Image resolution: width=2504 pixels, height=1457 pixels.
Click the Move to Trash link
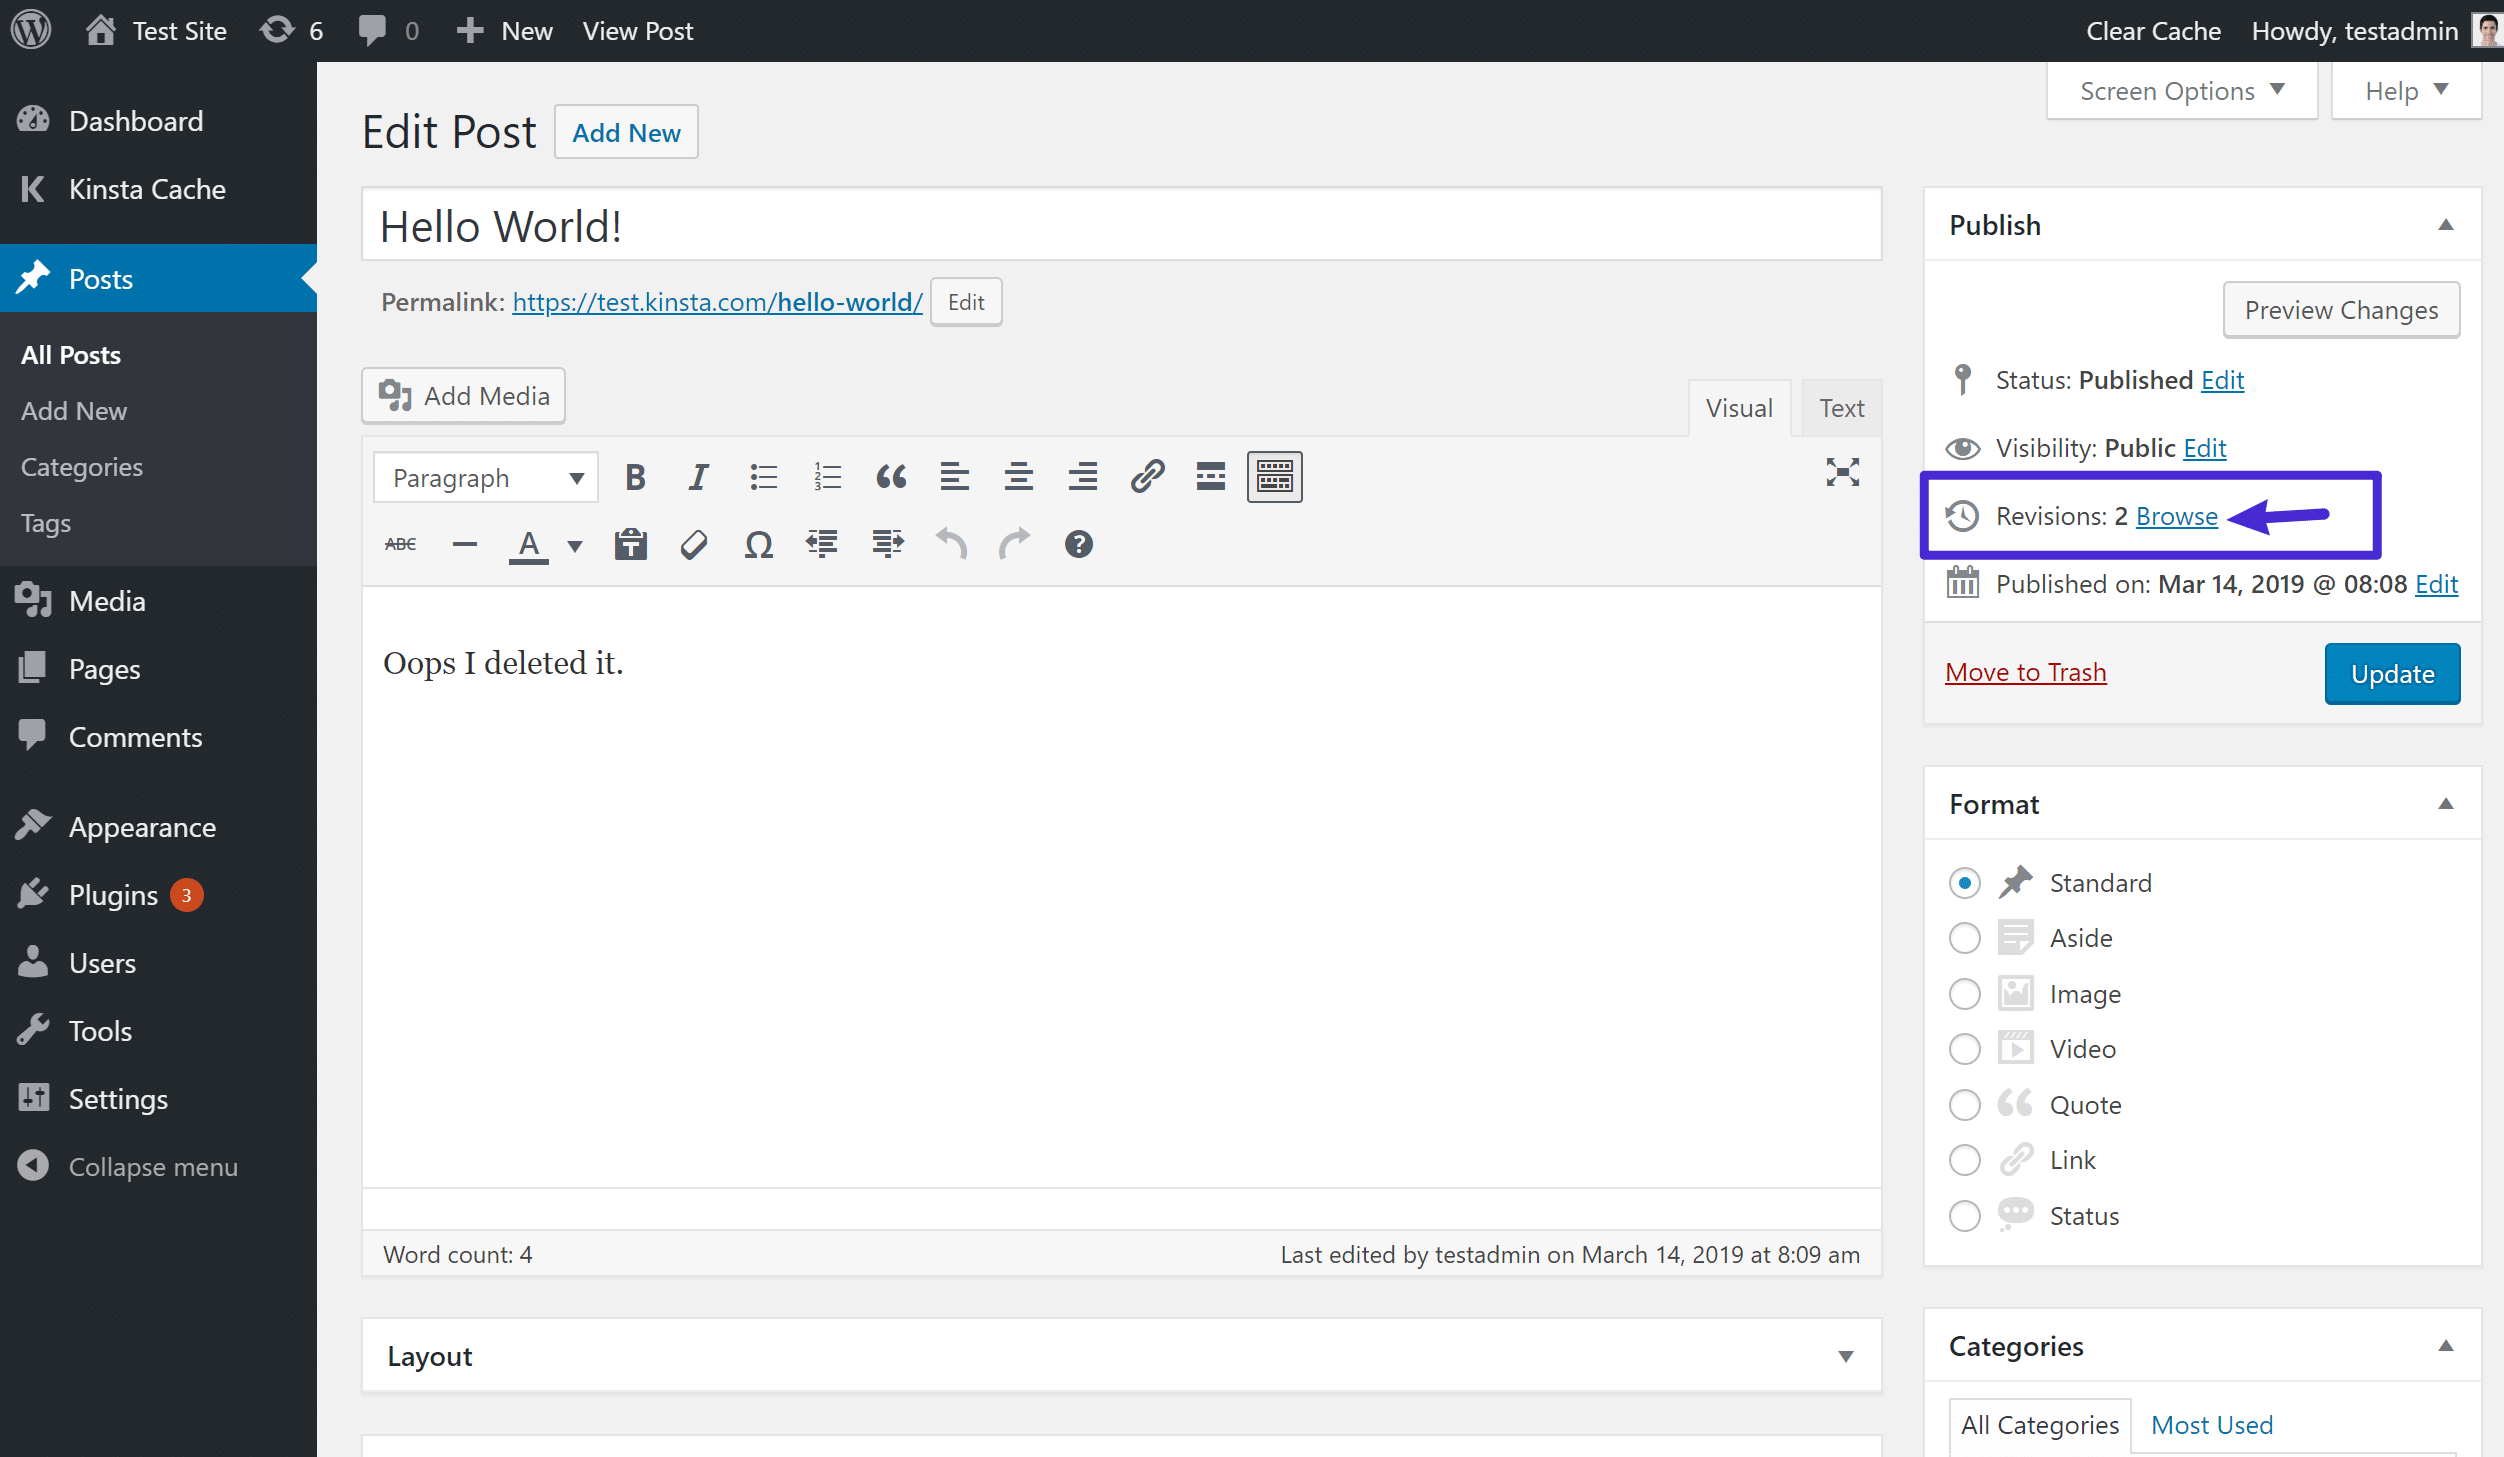point(2025,673)
